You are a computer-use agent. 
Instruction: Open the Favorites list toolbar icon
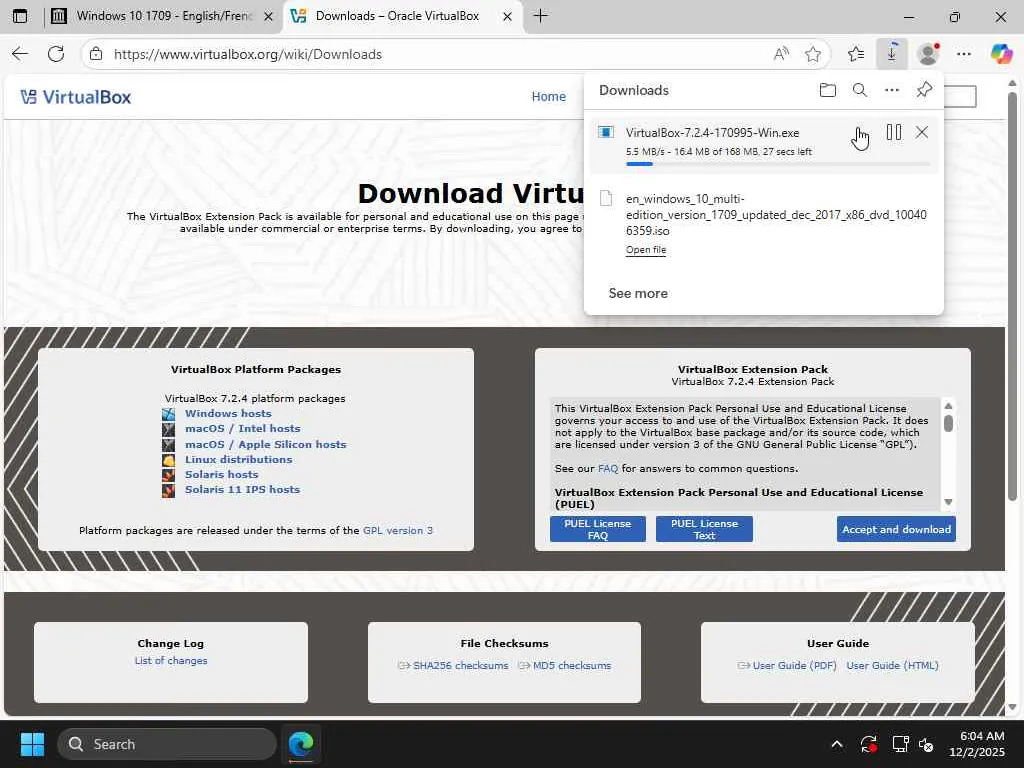point(856,54)
